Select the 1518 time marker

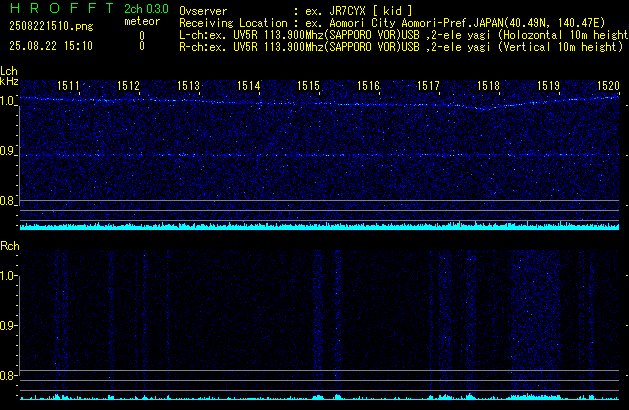(489, 86)
